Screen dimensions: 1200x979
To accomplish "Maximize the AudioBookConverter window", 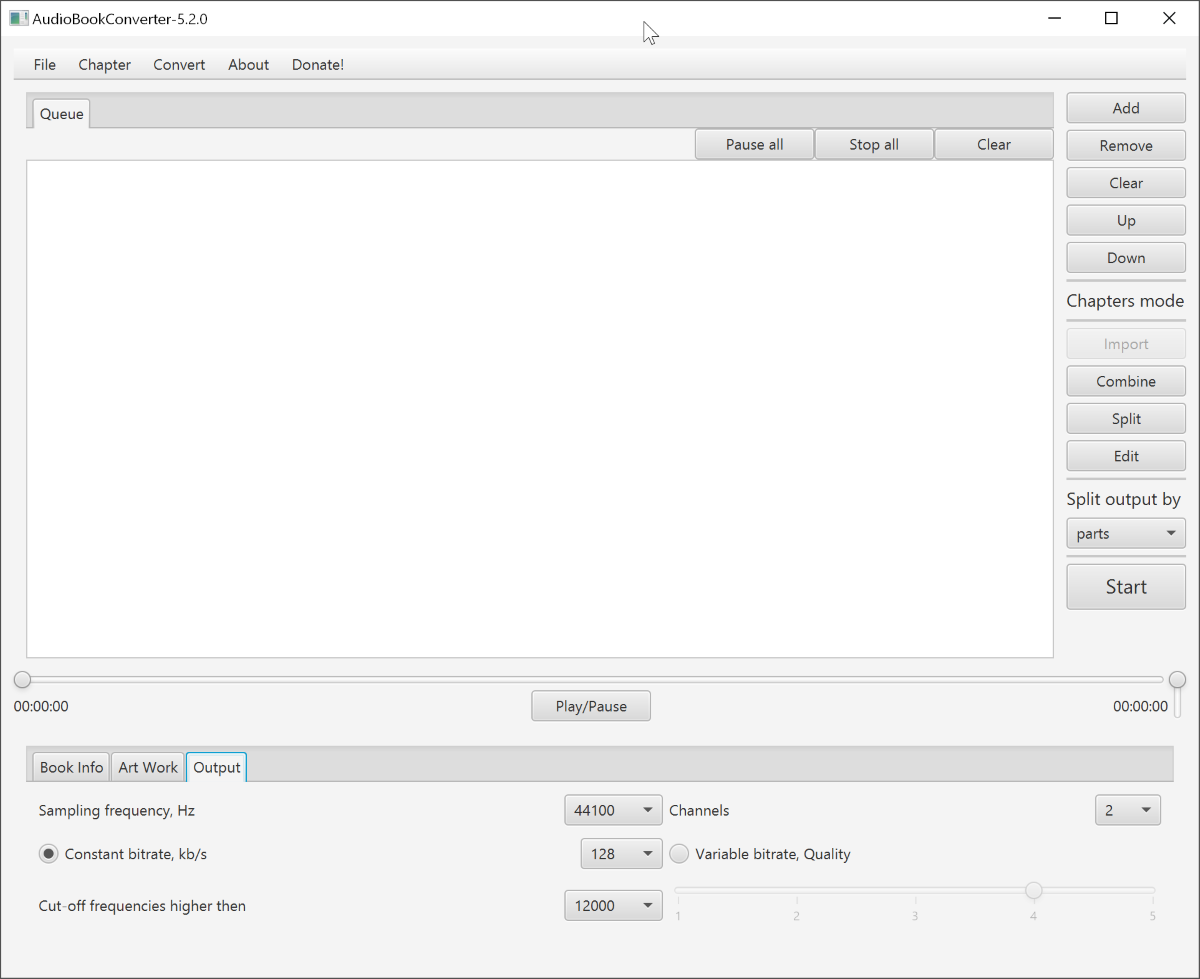I will tap(1111, 18).
